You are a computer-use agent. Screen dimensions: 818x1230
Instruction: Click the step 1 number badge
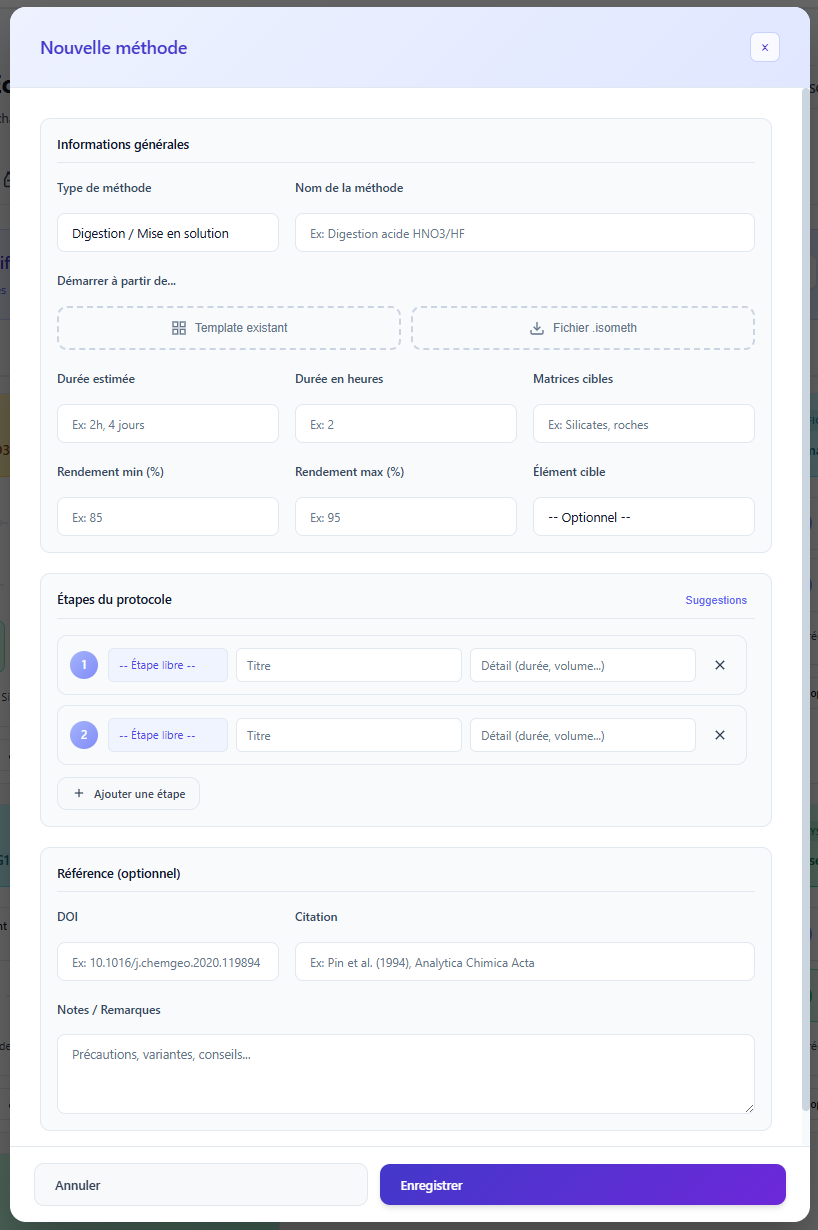(84, 665)
